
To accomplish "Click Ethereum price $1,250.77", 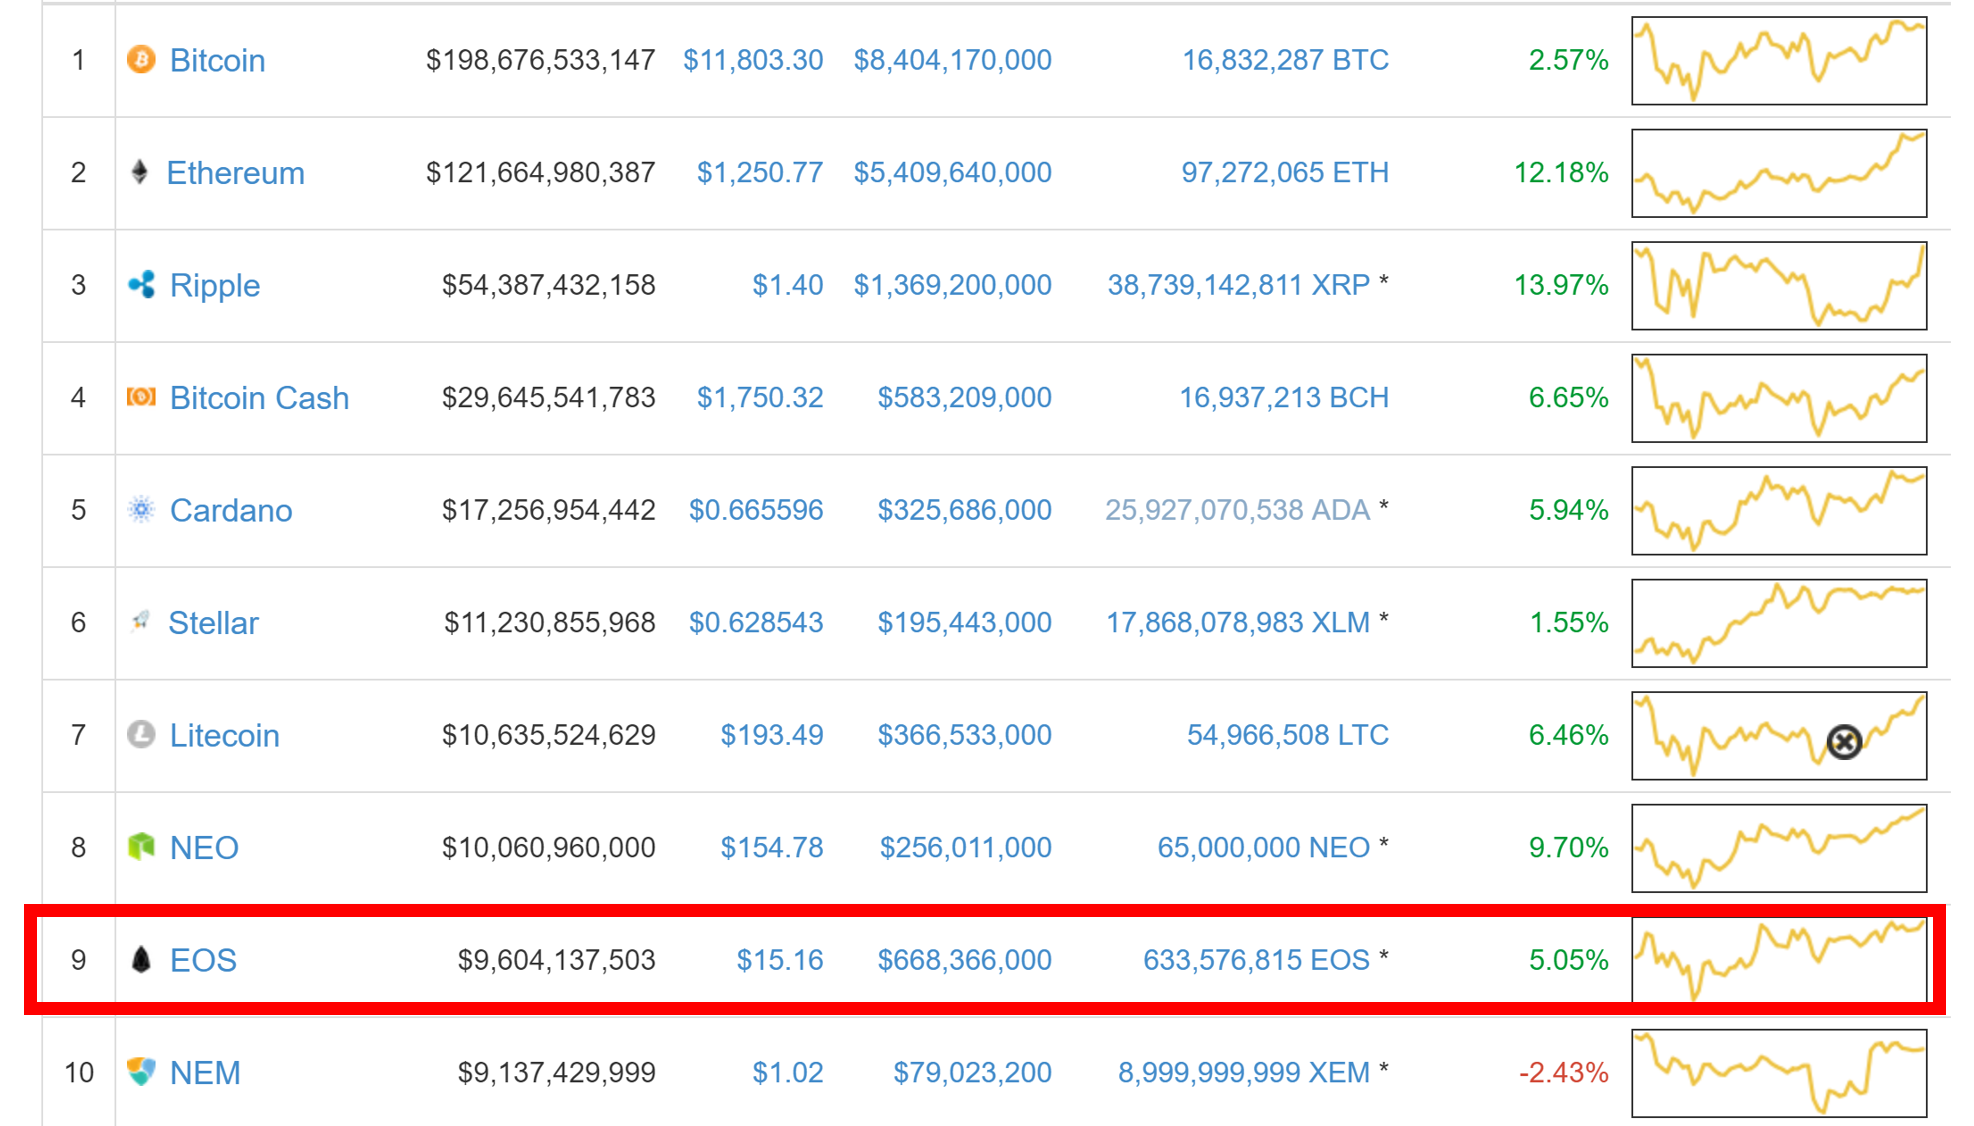I will coord(760,173).
